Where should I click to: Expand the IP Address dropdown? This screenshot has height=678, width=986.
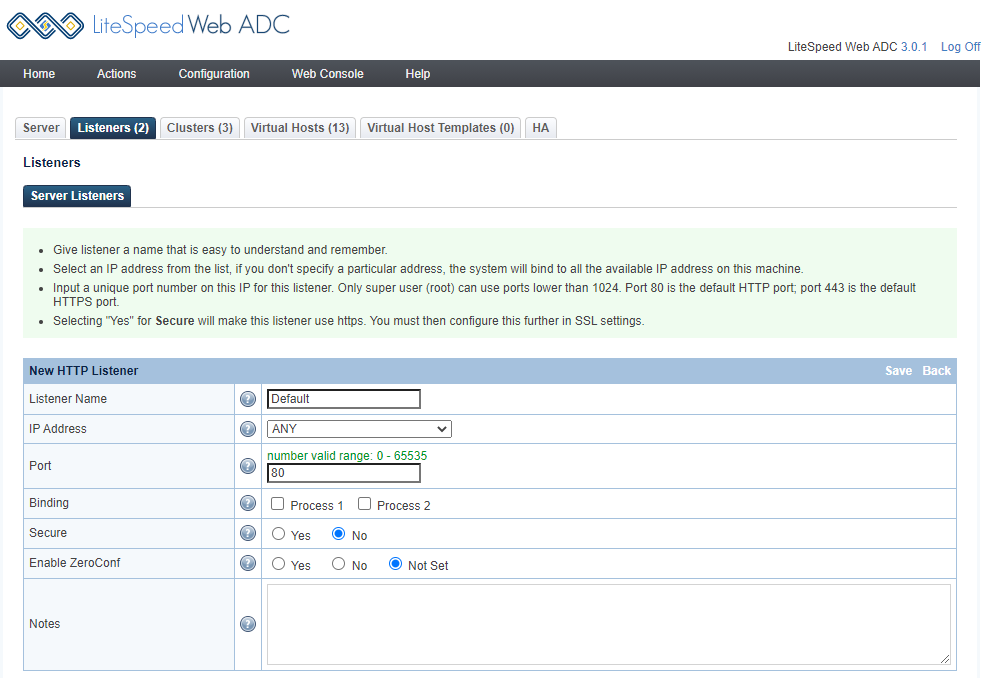click(359, 429)
